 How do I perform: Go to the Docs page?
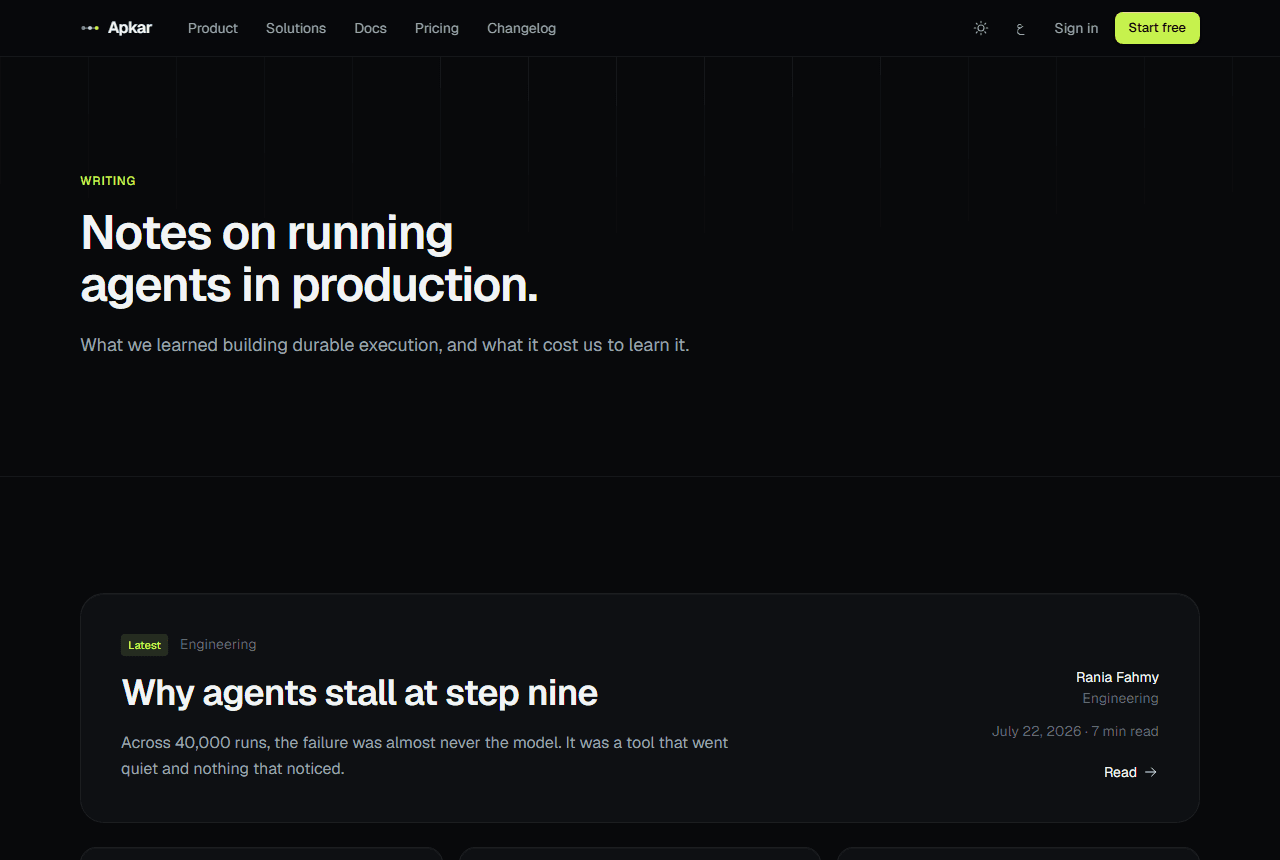(x=370, y=28)
